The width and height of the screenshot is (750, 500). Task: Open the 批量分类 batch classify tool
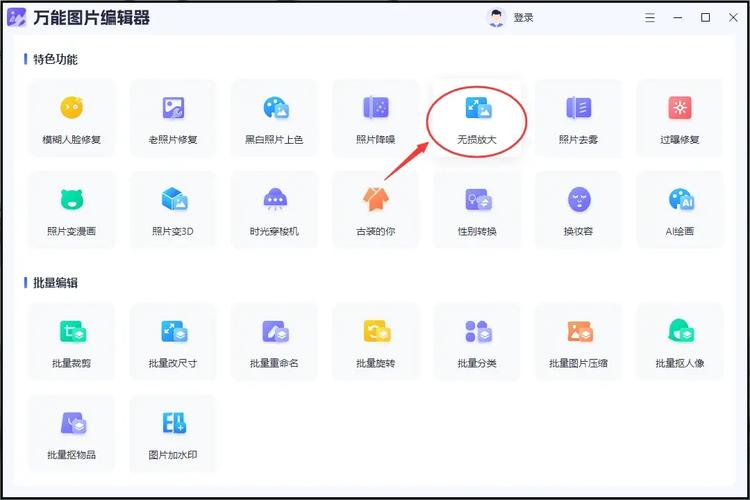(x=477, y=342)
